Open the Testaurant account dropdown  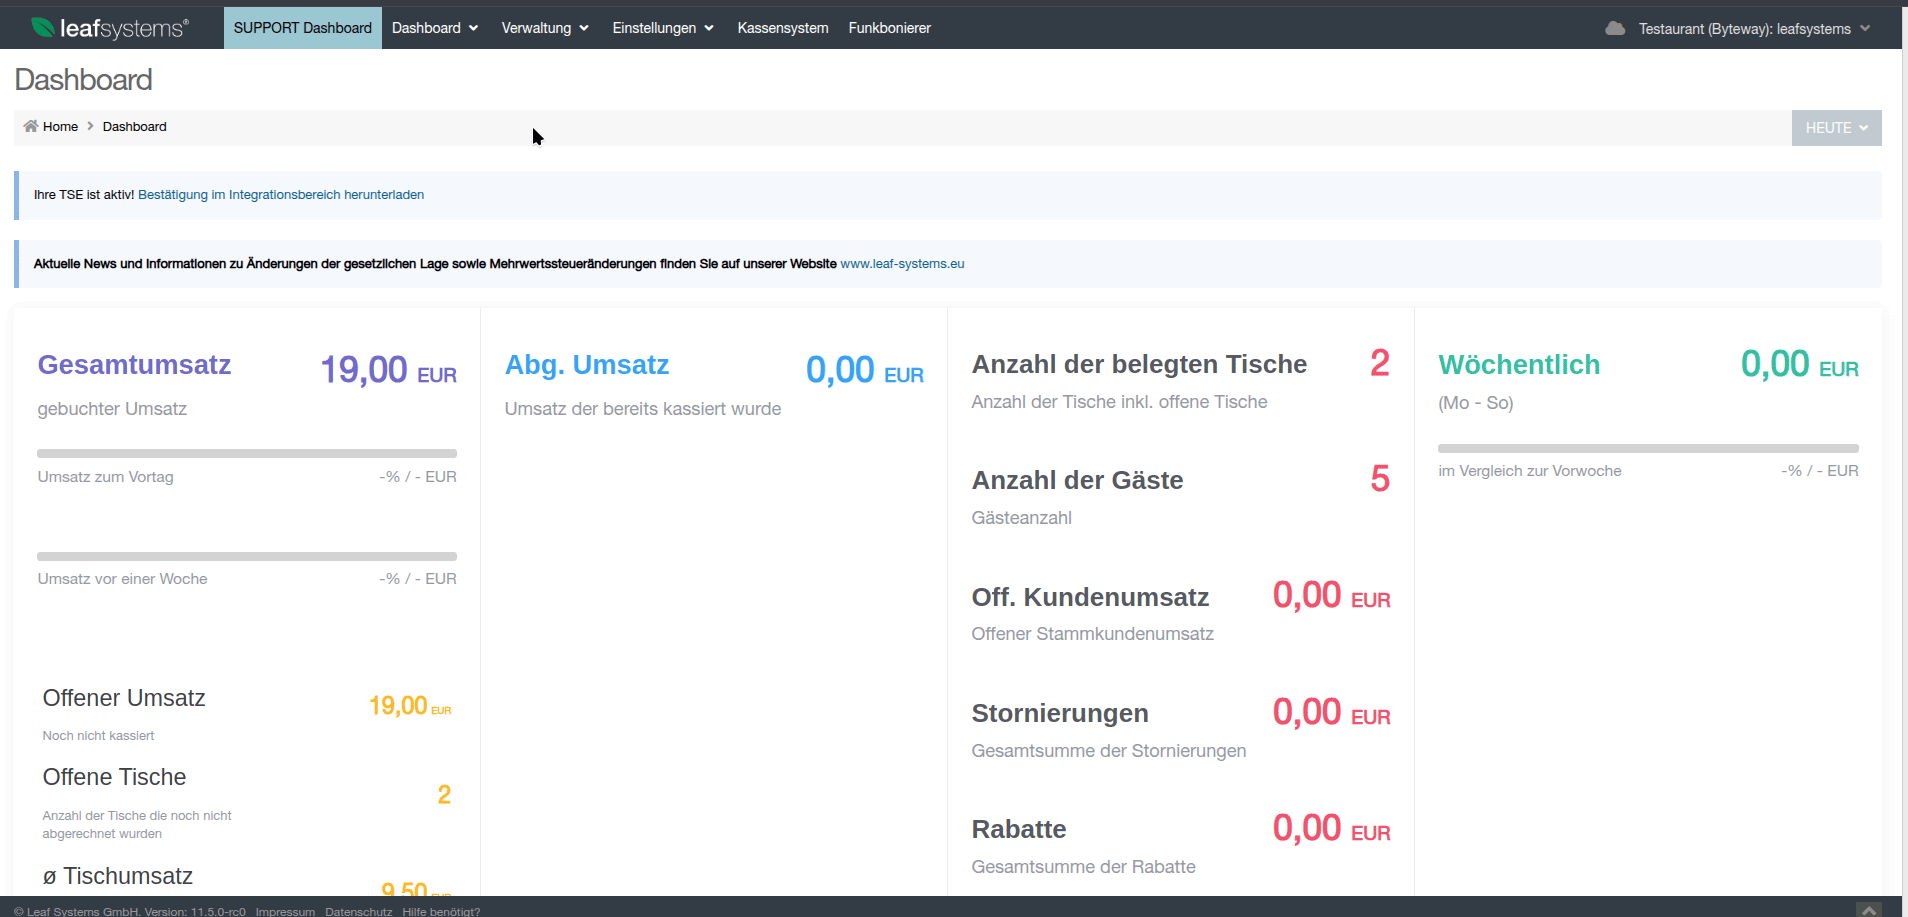pos(1753,29)
